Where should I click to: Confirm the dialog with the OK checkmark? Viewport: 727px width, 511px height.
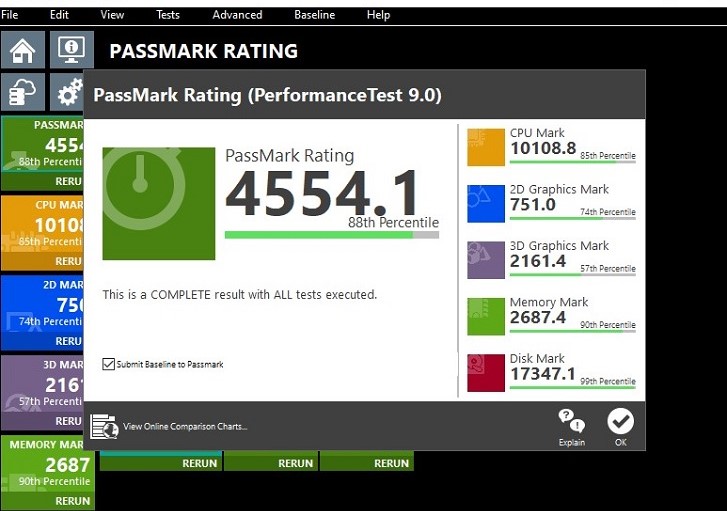pyautogui.click(x=620, y=422)
